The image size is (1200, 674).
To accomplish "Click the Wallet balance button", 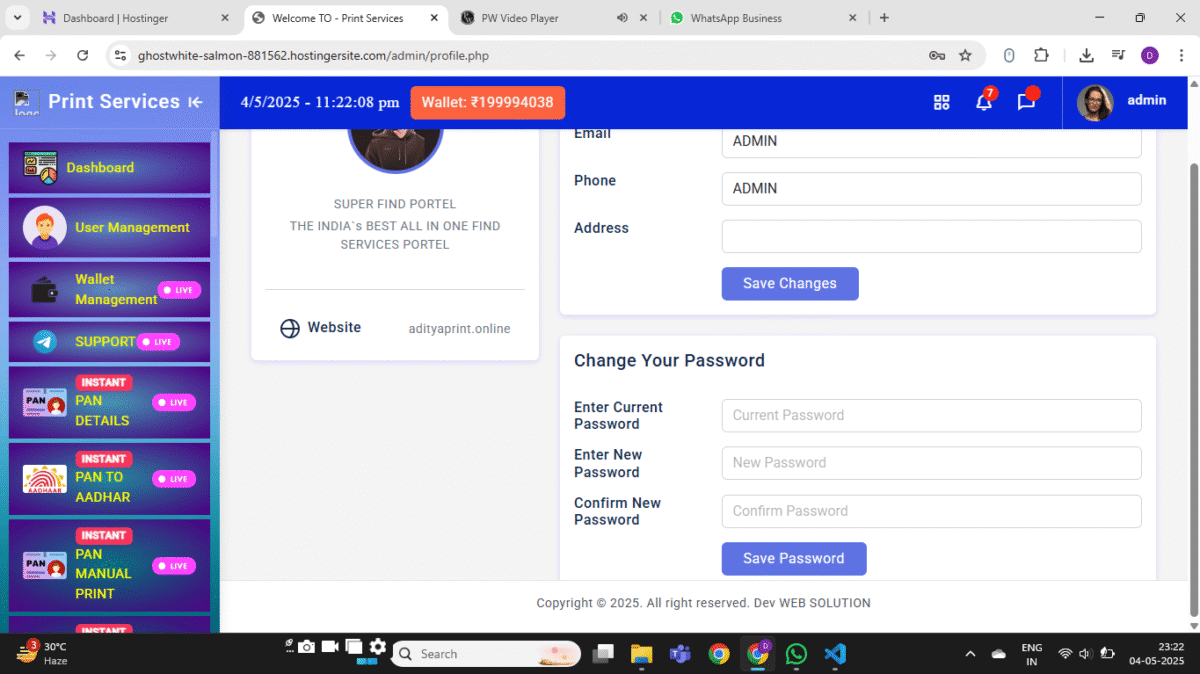I will click(x=488, y=102).
